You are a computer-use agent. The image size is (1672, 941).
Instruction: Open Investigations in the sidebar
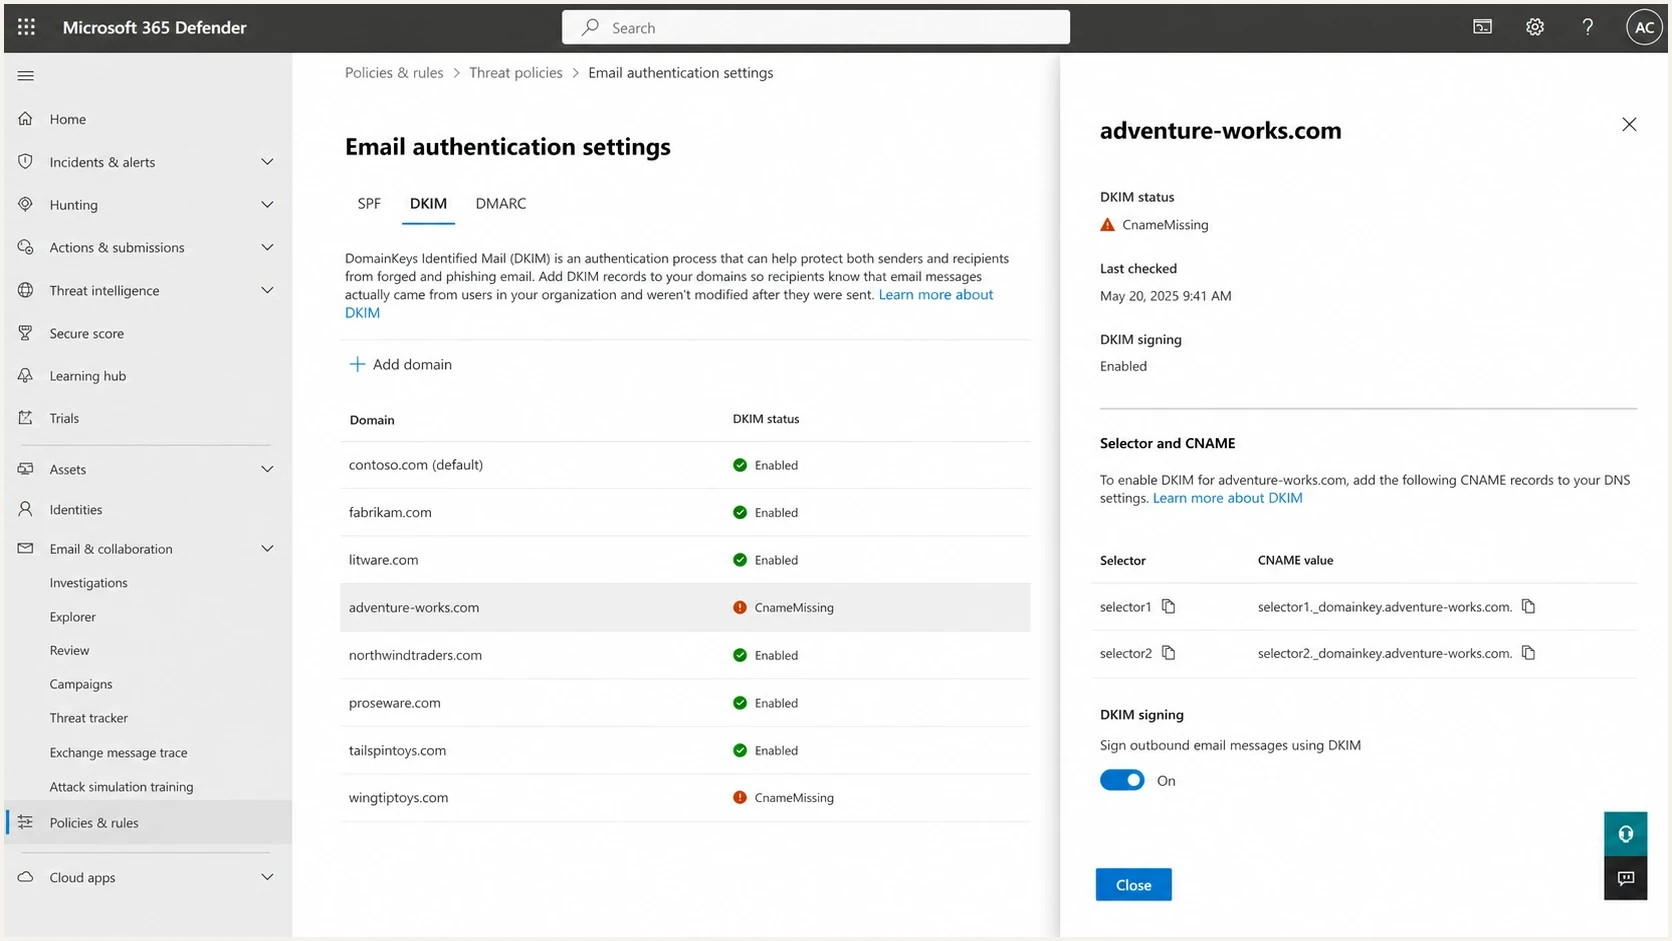[x=89, y=583]
